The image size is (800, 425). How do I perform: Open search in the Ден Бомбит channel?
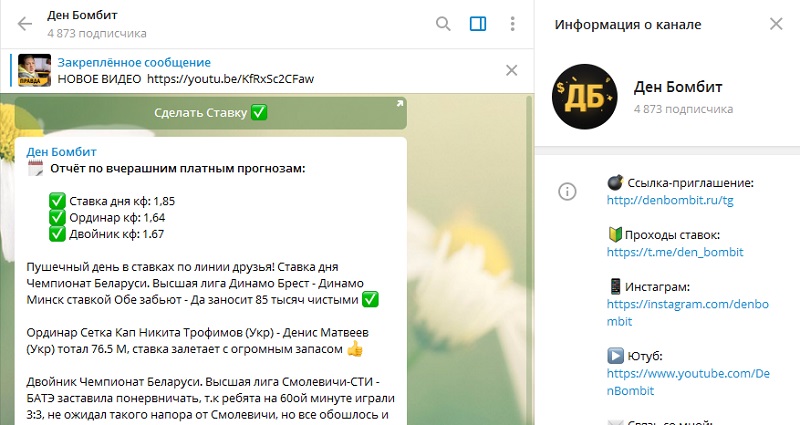click(443, 24)
